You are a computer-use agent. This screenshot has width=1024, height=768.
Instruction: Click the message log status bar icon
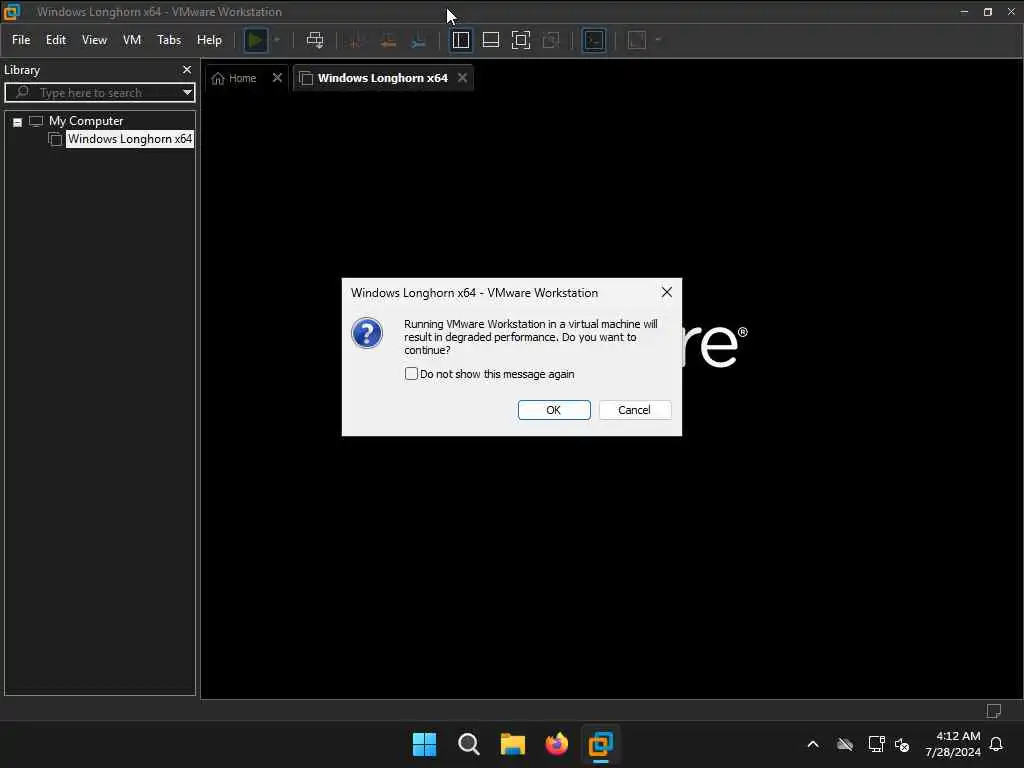click(994, 711)
